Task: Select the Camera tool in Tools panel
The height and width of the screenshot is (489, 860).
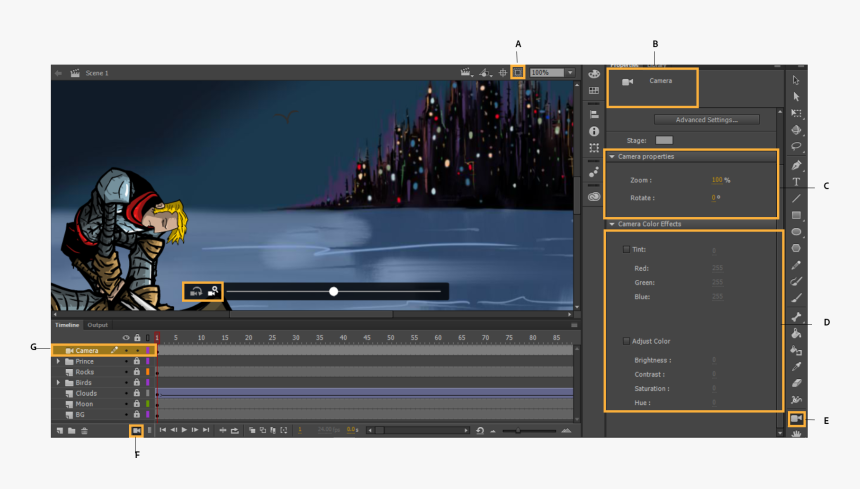Action: coord(796,419)
